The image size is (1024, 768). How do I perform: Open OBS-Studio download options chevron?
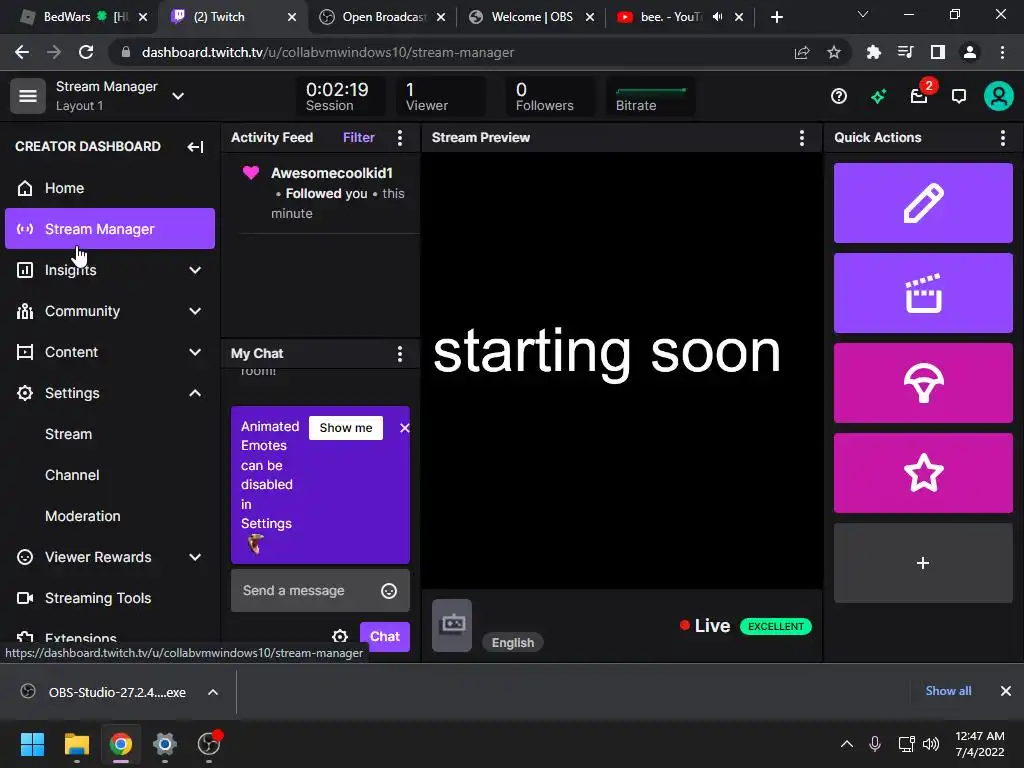point(213,692)
